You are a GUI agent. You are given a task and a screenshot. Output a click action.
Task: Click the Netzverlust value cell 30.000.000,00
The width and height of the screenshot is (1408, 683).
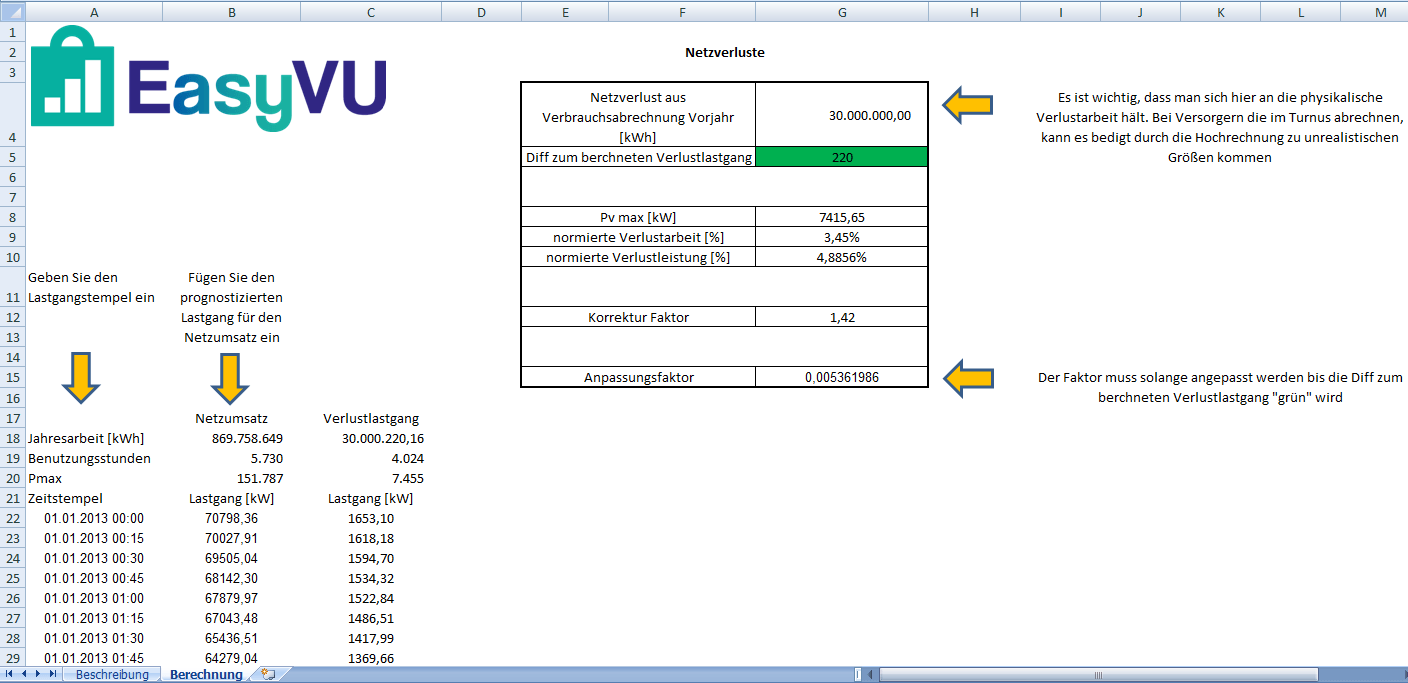tap(842, 115)
